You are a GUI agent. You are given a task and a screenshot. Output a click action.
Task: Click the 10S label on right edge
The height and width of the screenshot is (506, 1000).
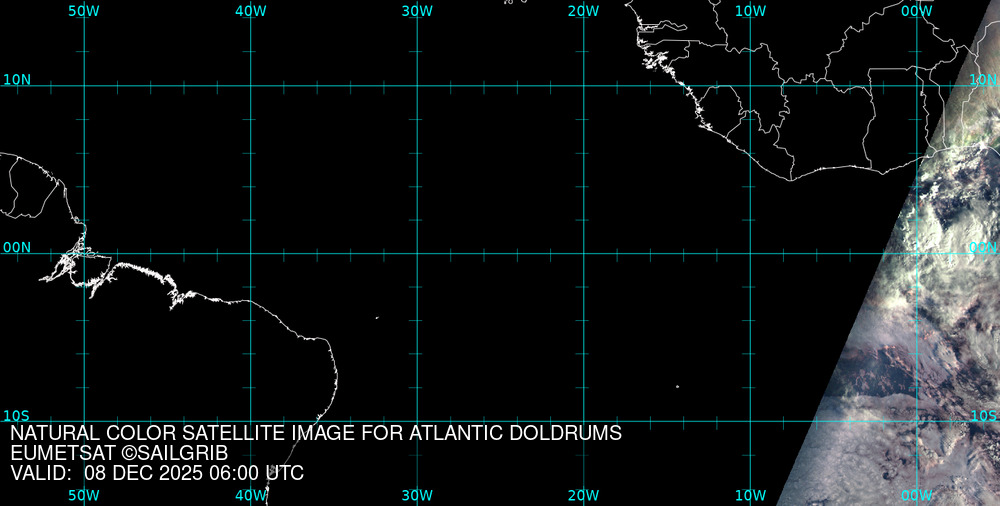pyautogui.click(x=984, y=415)
